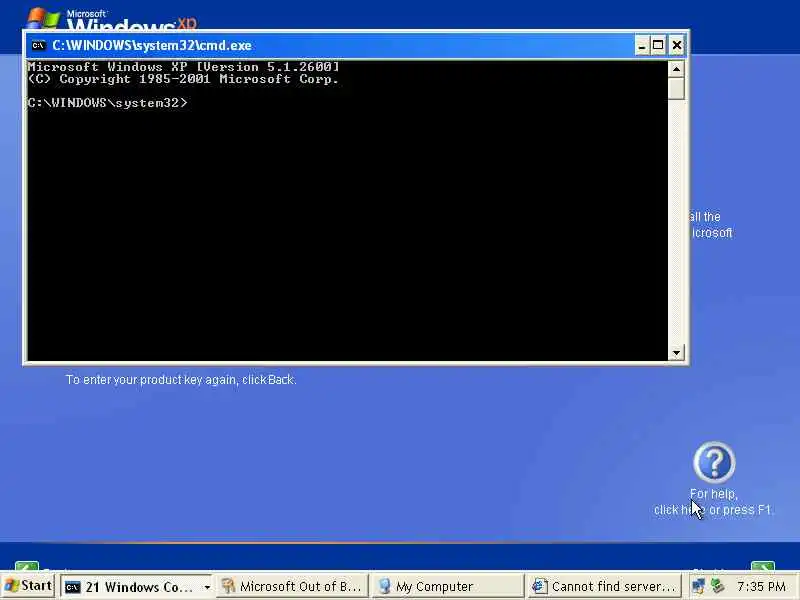This screenshot has width=800, height=600.
Task: Switch to Microsoft Out of B... taskbar window
Action: tap(292, 587)
